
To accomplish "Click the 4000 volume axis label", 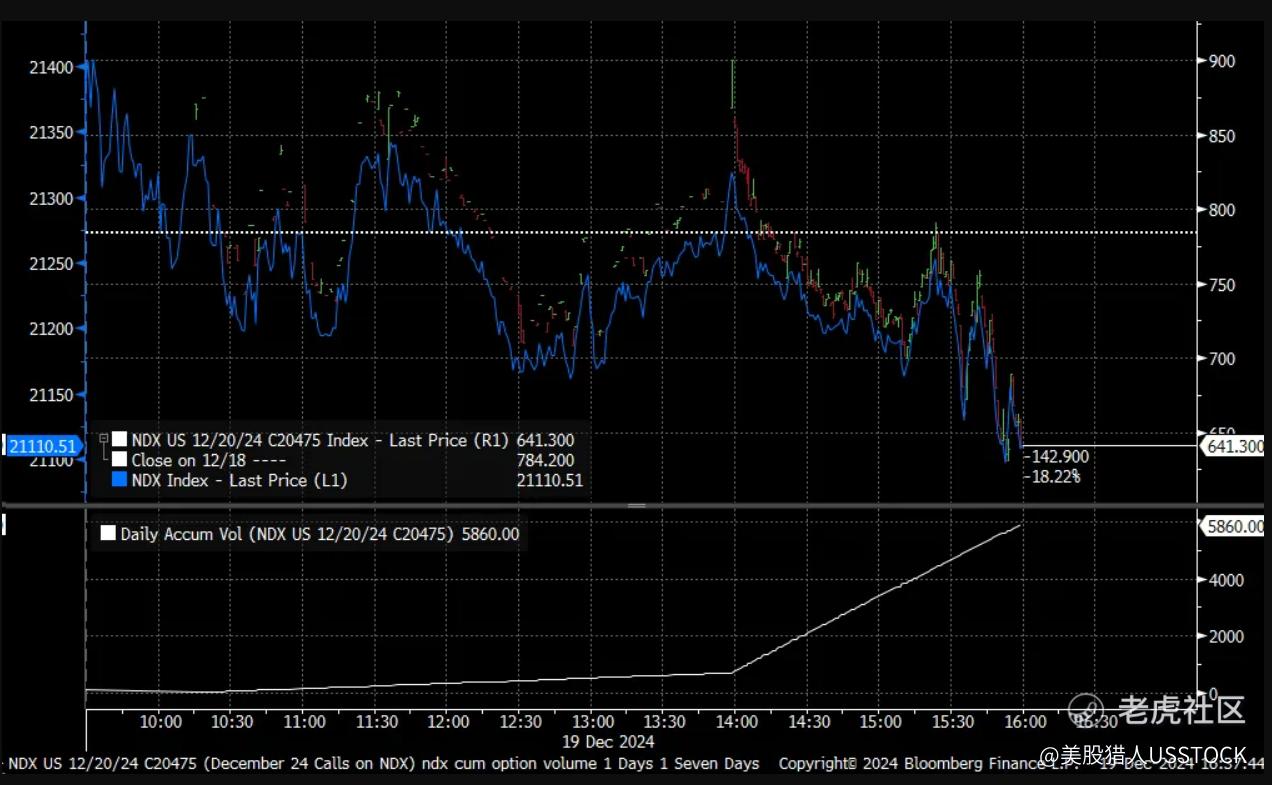I will click(1225, 580).
